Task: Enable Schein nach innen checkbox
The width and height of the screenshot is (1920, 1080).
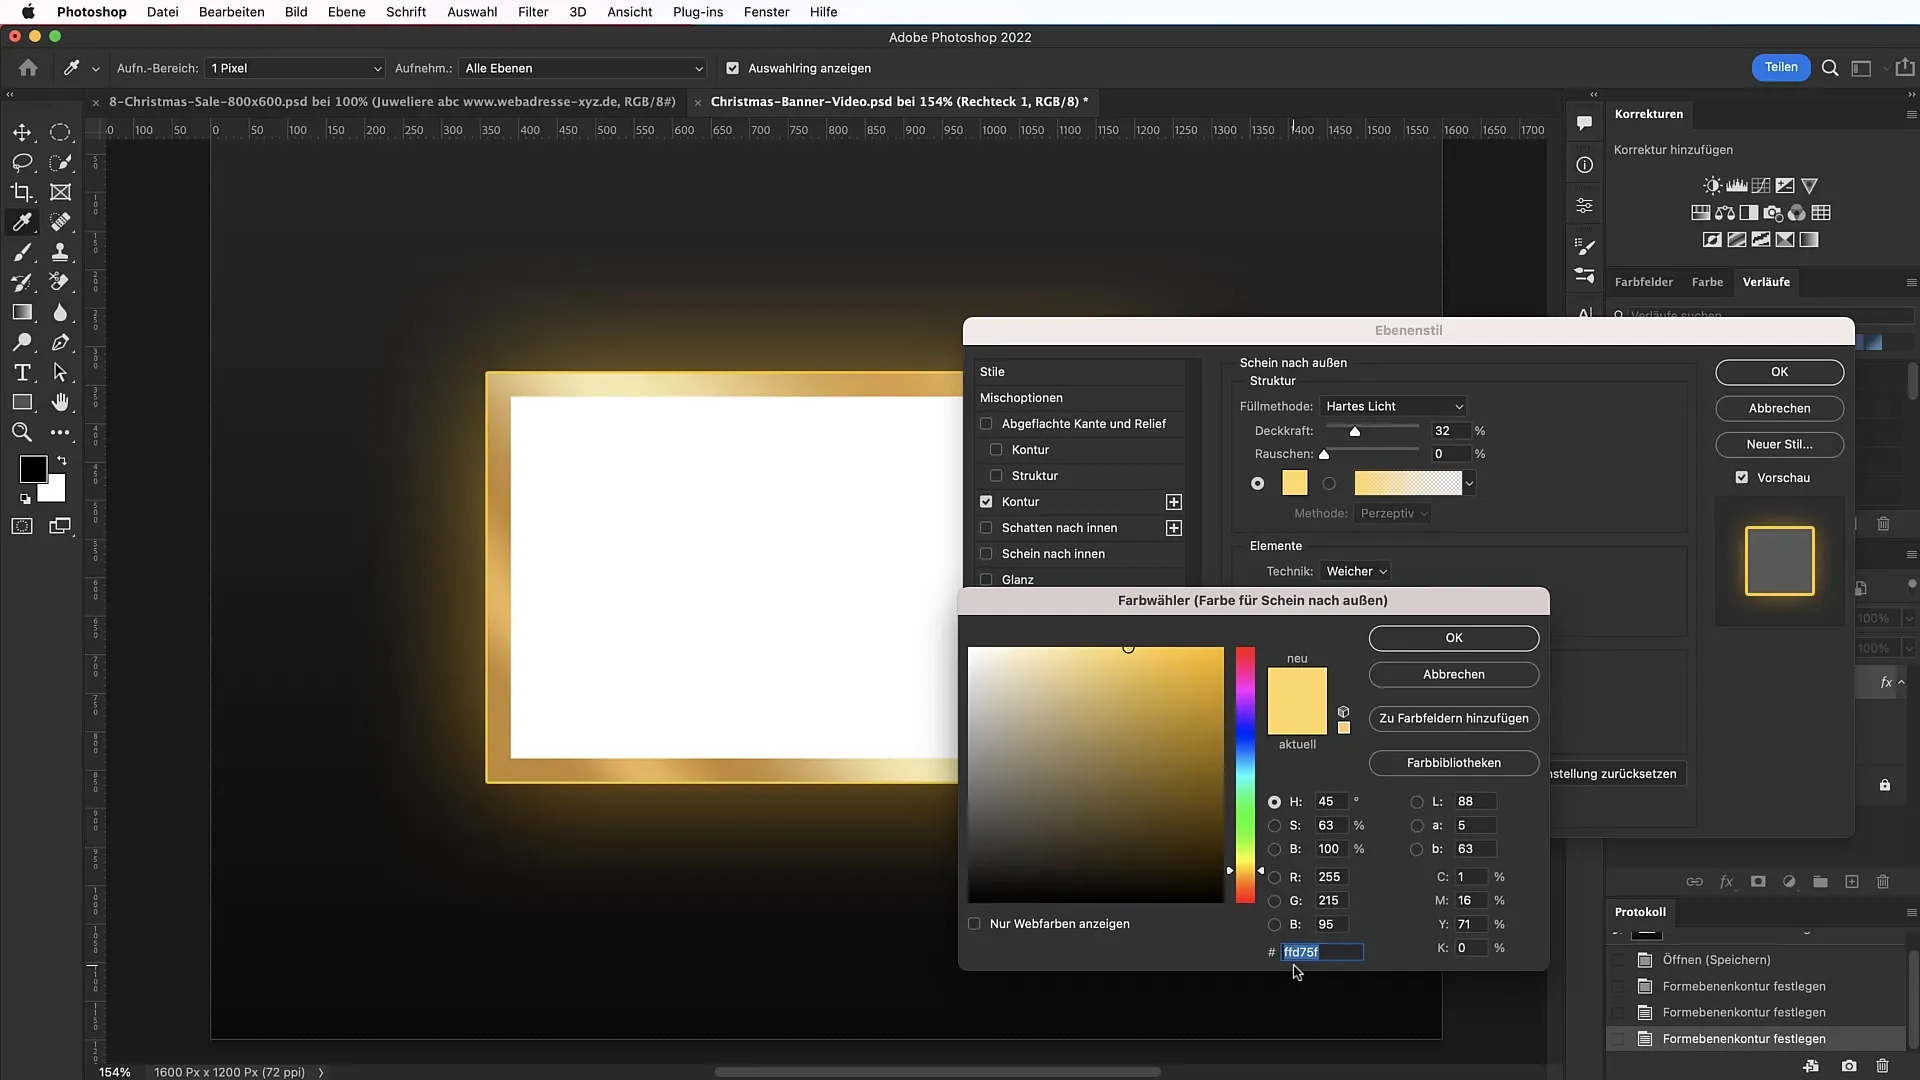Action: pos(986,554)
